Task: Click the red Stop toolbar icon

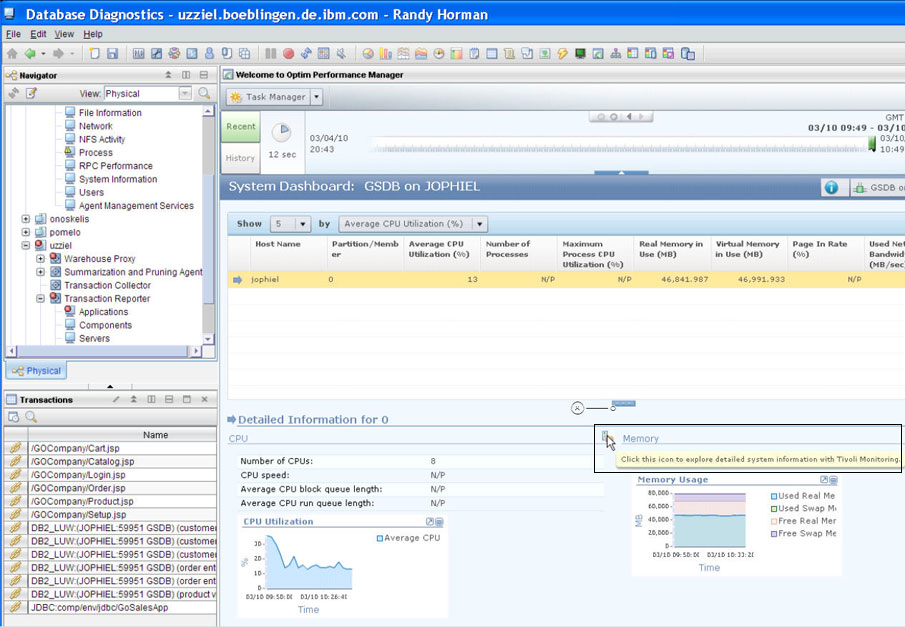Action: pos(289,54)
